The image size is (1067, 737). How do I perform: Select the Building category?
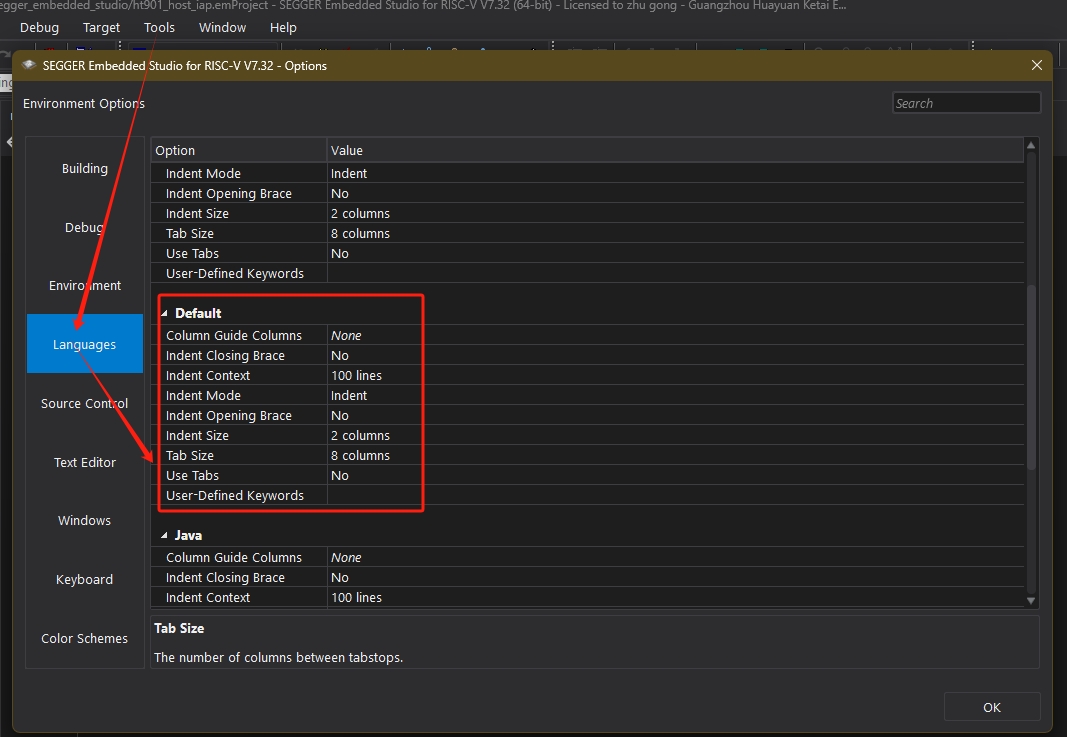85,168
